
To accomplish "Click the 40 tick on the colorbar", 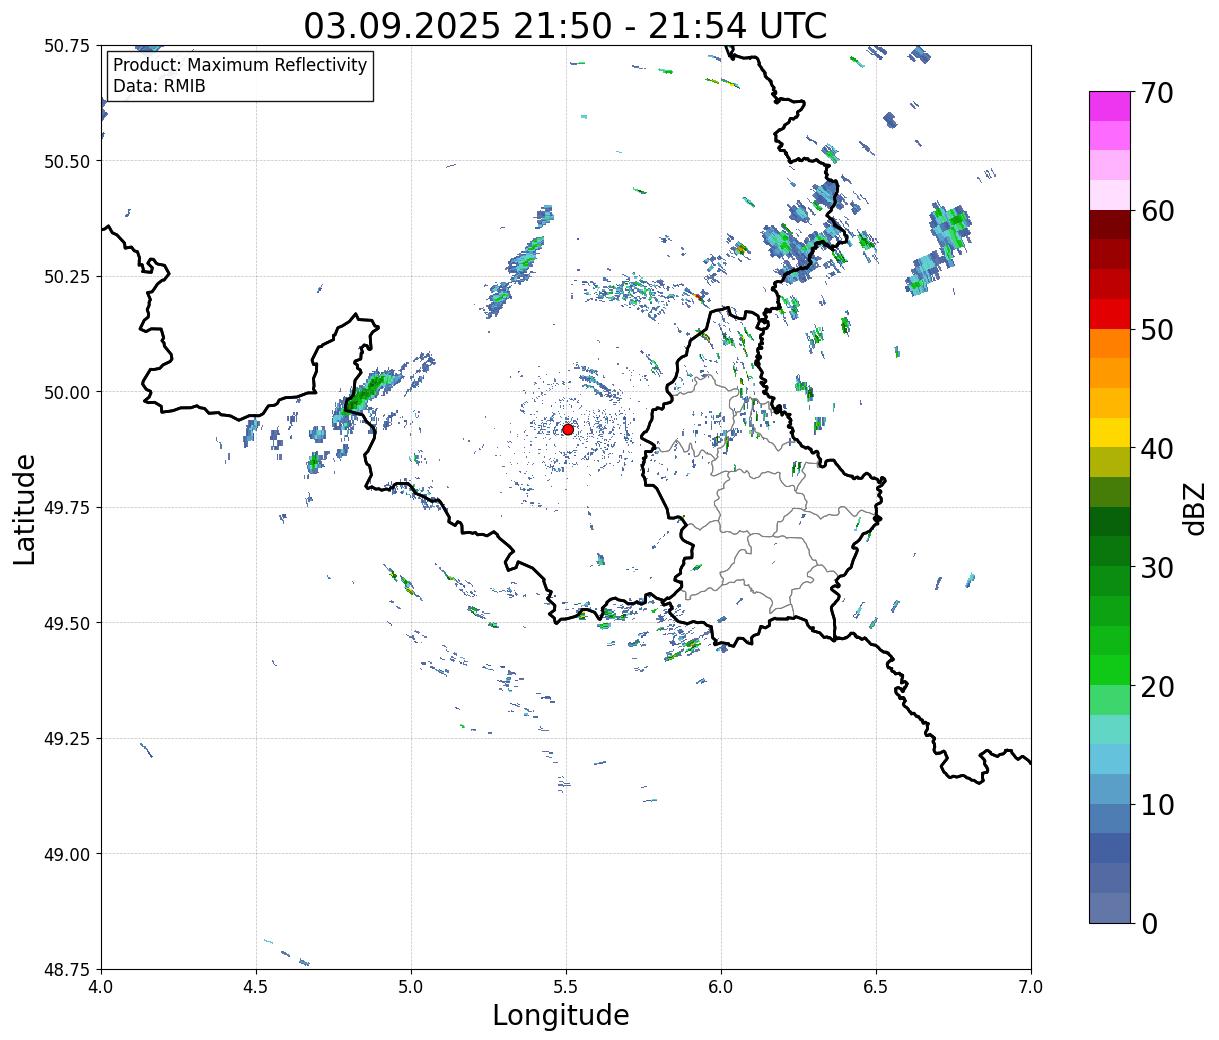I will pyautogui.click(x=1156, y=449).
